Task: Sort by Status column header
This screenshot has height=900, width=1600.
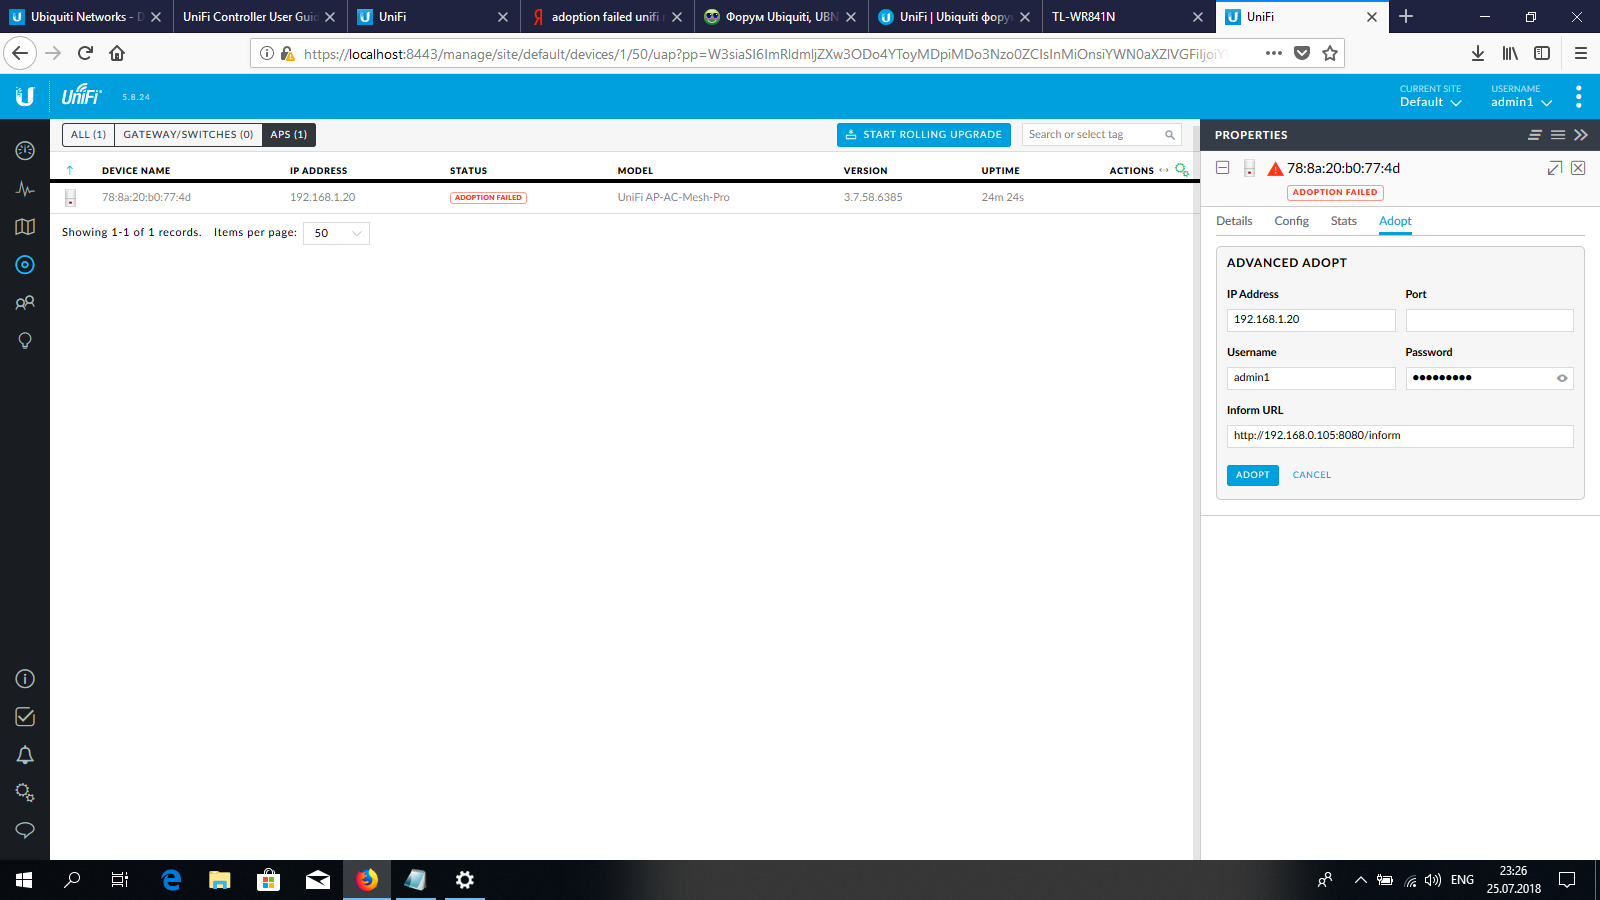Action: [468, 171]
